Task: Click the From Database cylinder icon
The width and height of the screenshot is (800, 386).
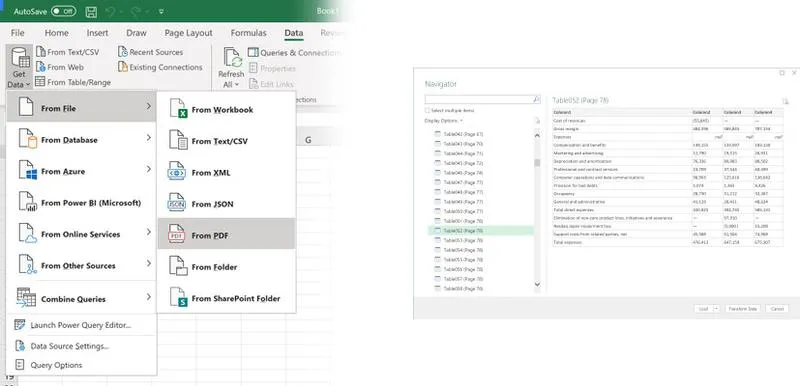Action: point(27,139)
